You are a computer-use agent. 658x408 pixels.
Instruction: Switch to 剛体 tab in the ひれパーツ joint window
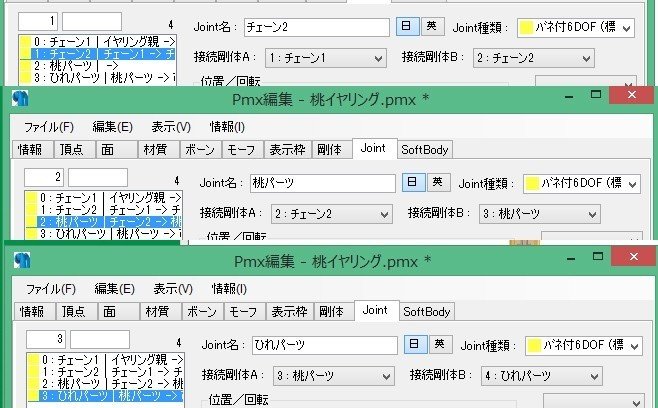point(334,311)
